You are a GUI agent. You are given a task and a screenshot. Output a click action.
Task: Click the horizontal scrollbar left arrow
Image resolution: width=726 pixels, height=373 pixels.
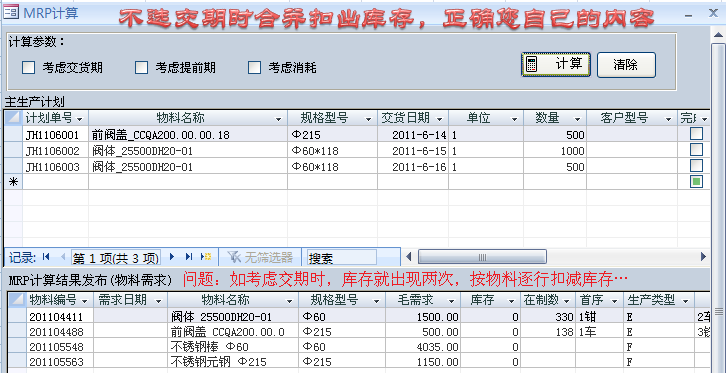pos(408,257)
